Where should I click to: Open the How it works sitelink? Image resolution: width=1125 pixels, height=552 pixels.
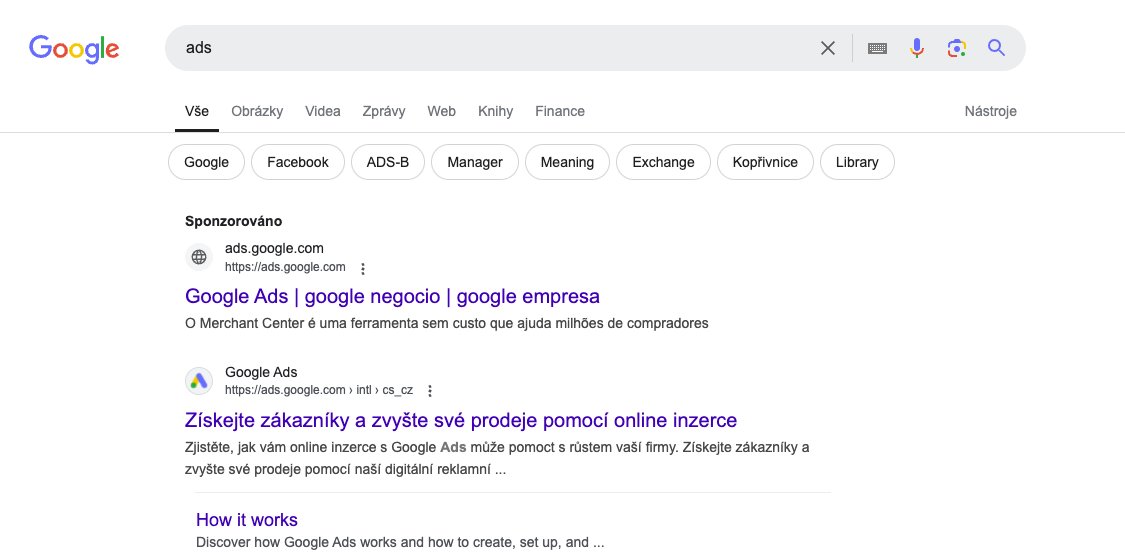coord(247,520)
